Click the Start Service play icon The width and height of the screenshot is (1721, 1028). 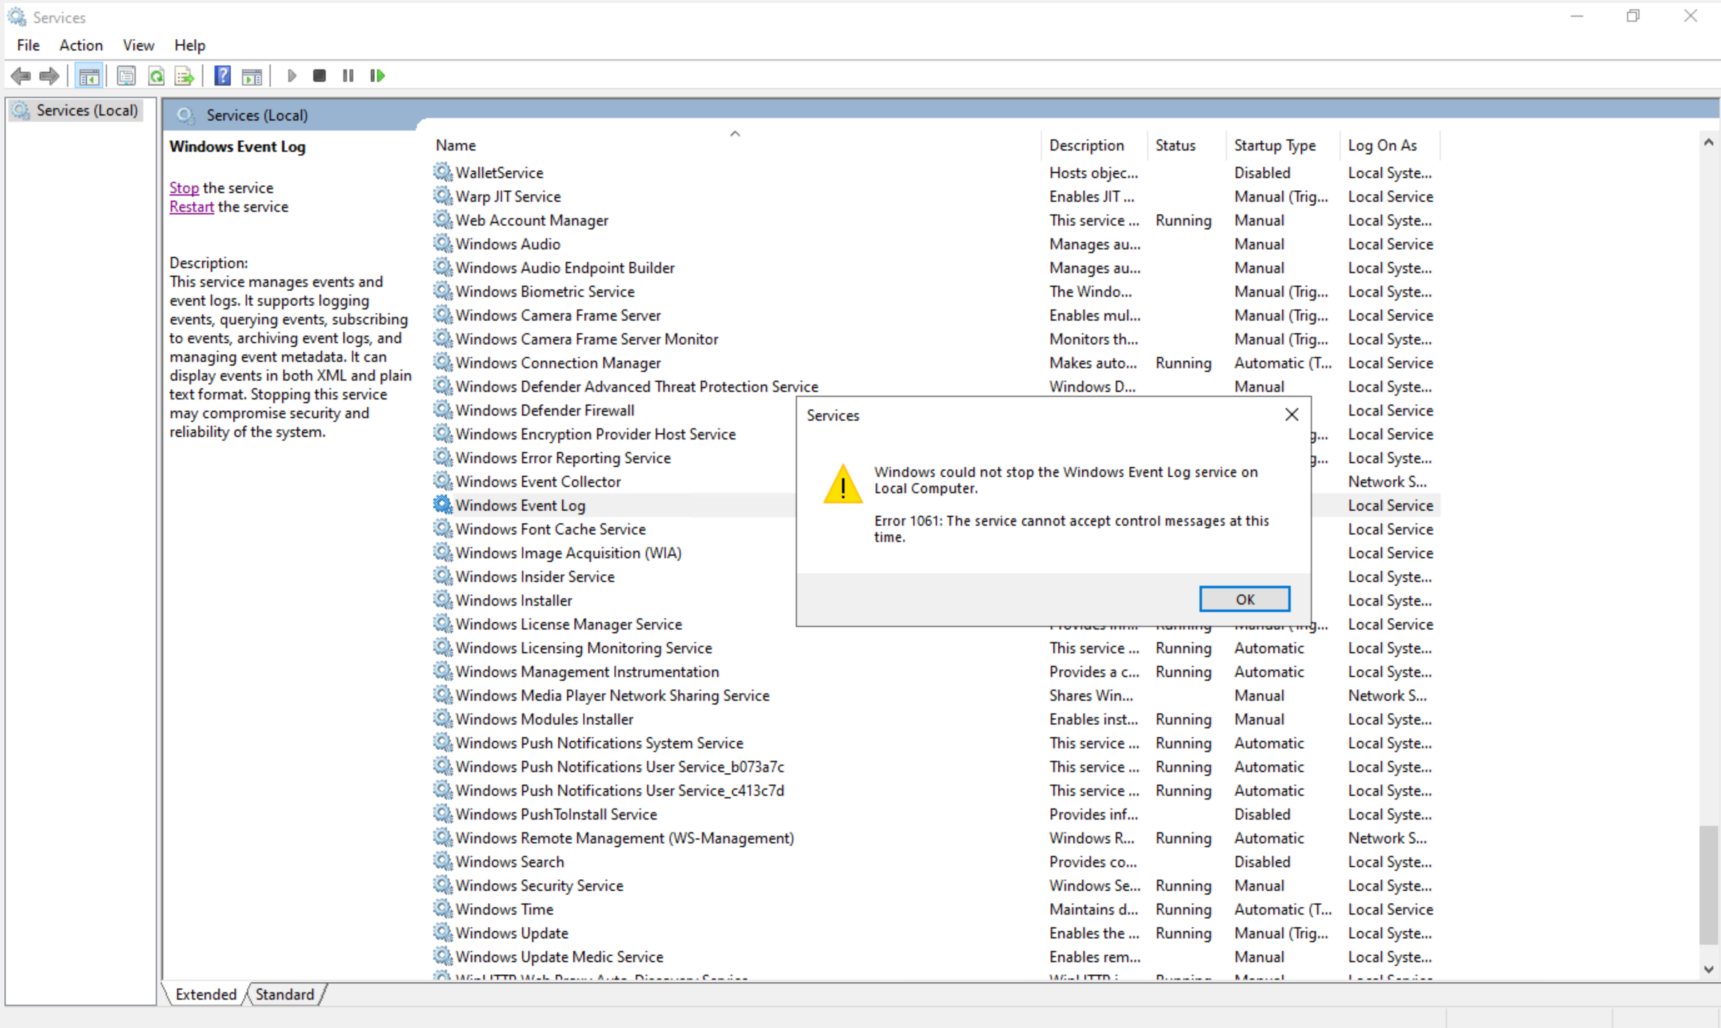(x=292, y=76)
